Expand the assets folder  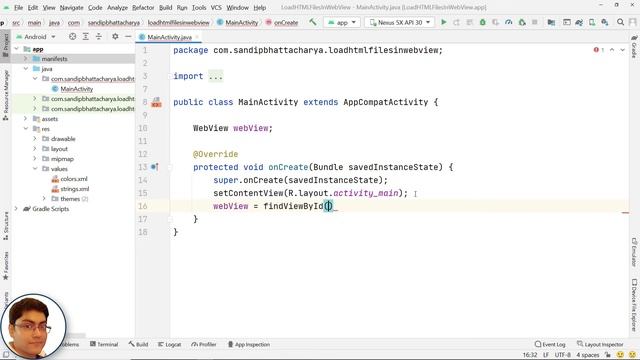26,119
